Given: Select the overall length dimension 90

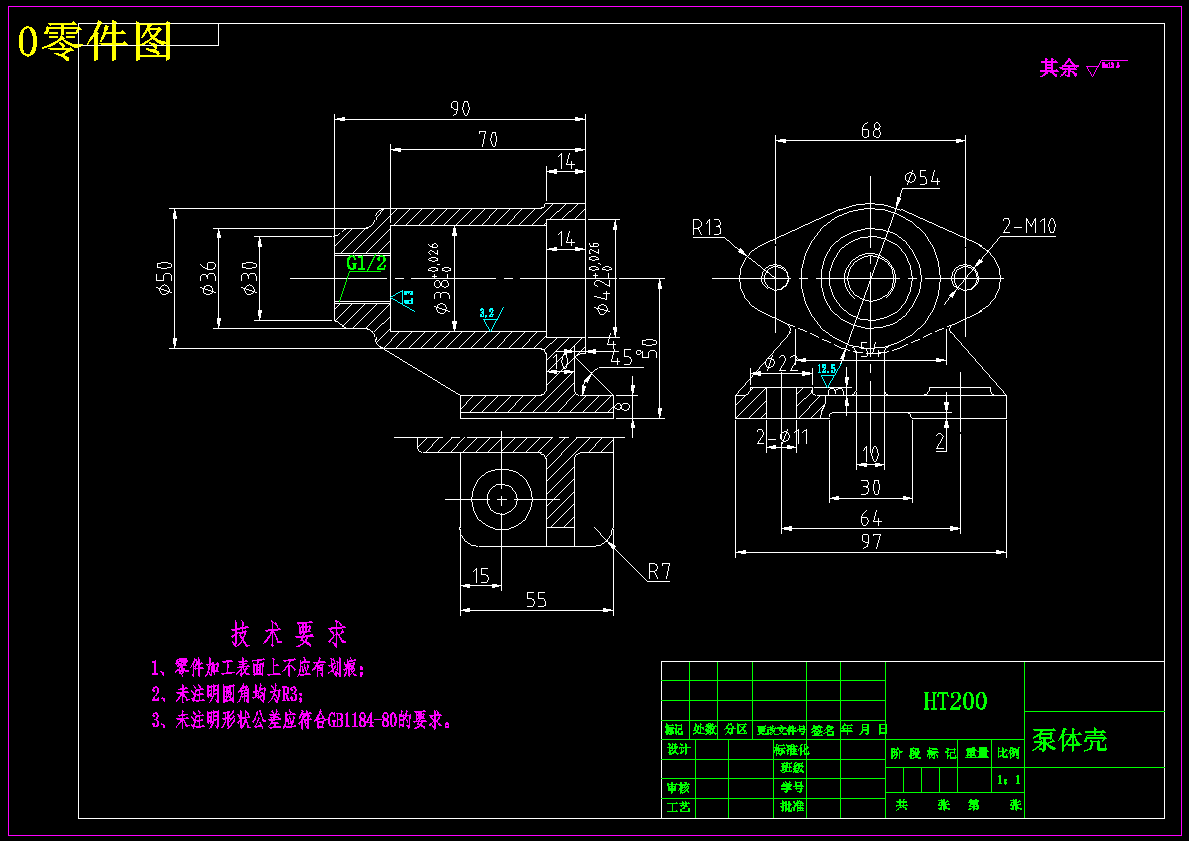Looking at the screenshot, I should point(460,108).
